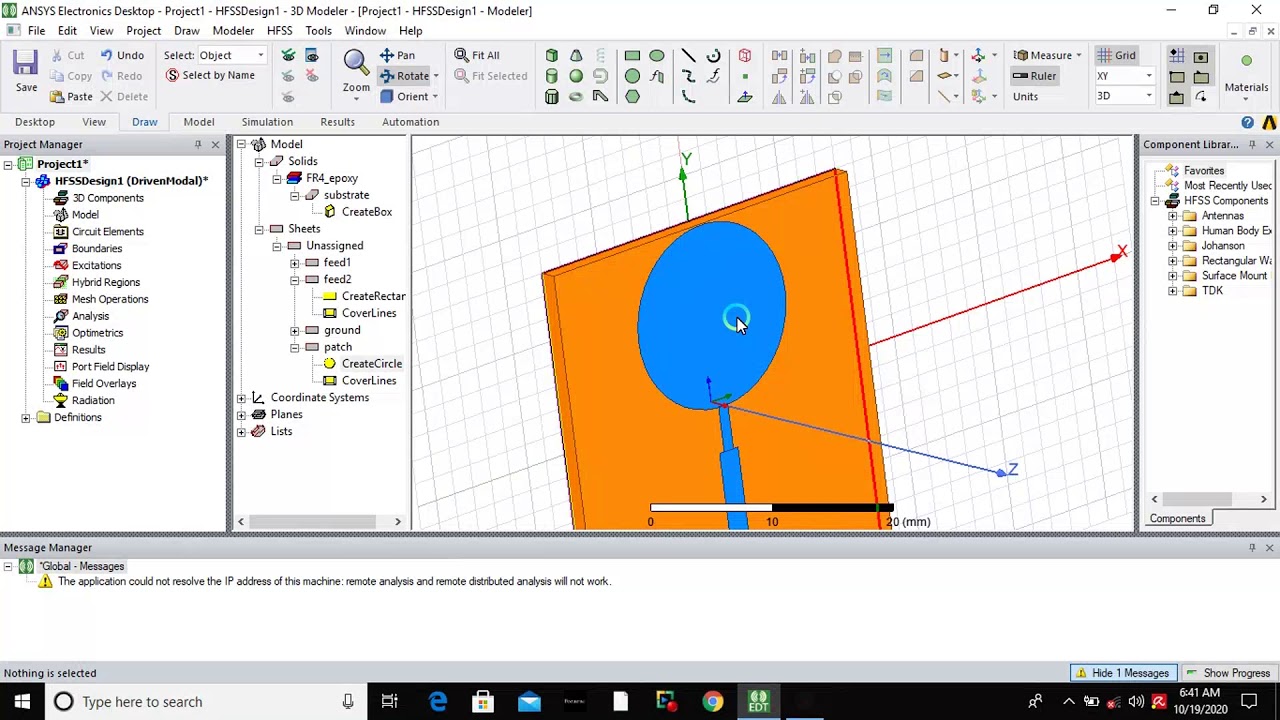Pin the Message Manager panel
This screenshot has height=720, width=1280.
click(1252, 548)
